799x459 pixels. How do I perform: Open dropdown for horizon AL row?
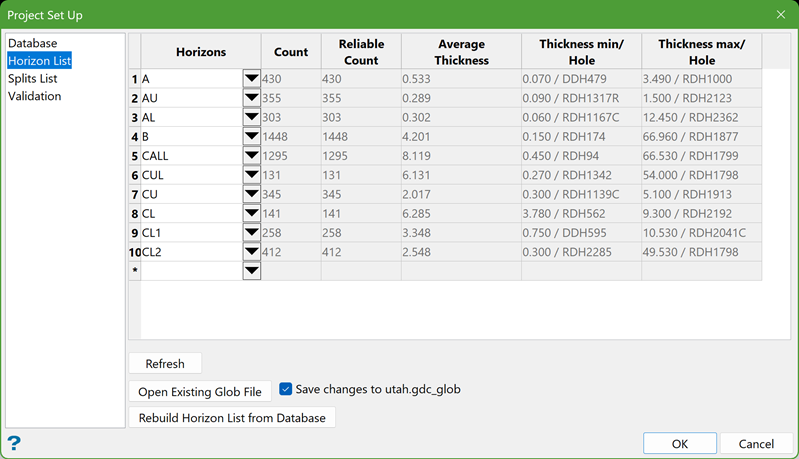[252, 117]
